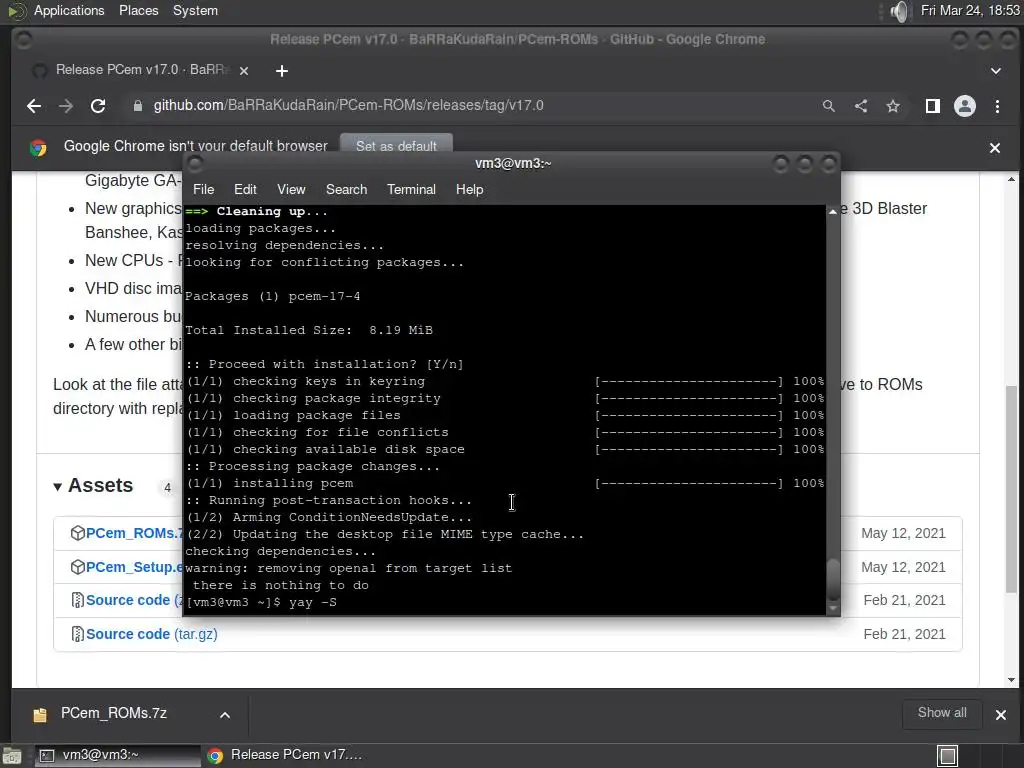Image resolution: width=1024 pixels, height=768 pixels.
Task: Open the clock showing Fri Mar 24
Action: click(970, 10)
